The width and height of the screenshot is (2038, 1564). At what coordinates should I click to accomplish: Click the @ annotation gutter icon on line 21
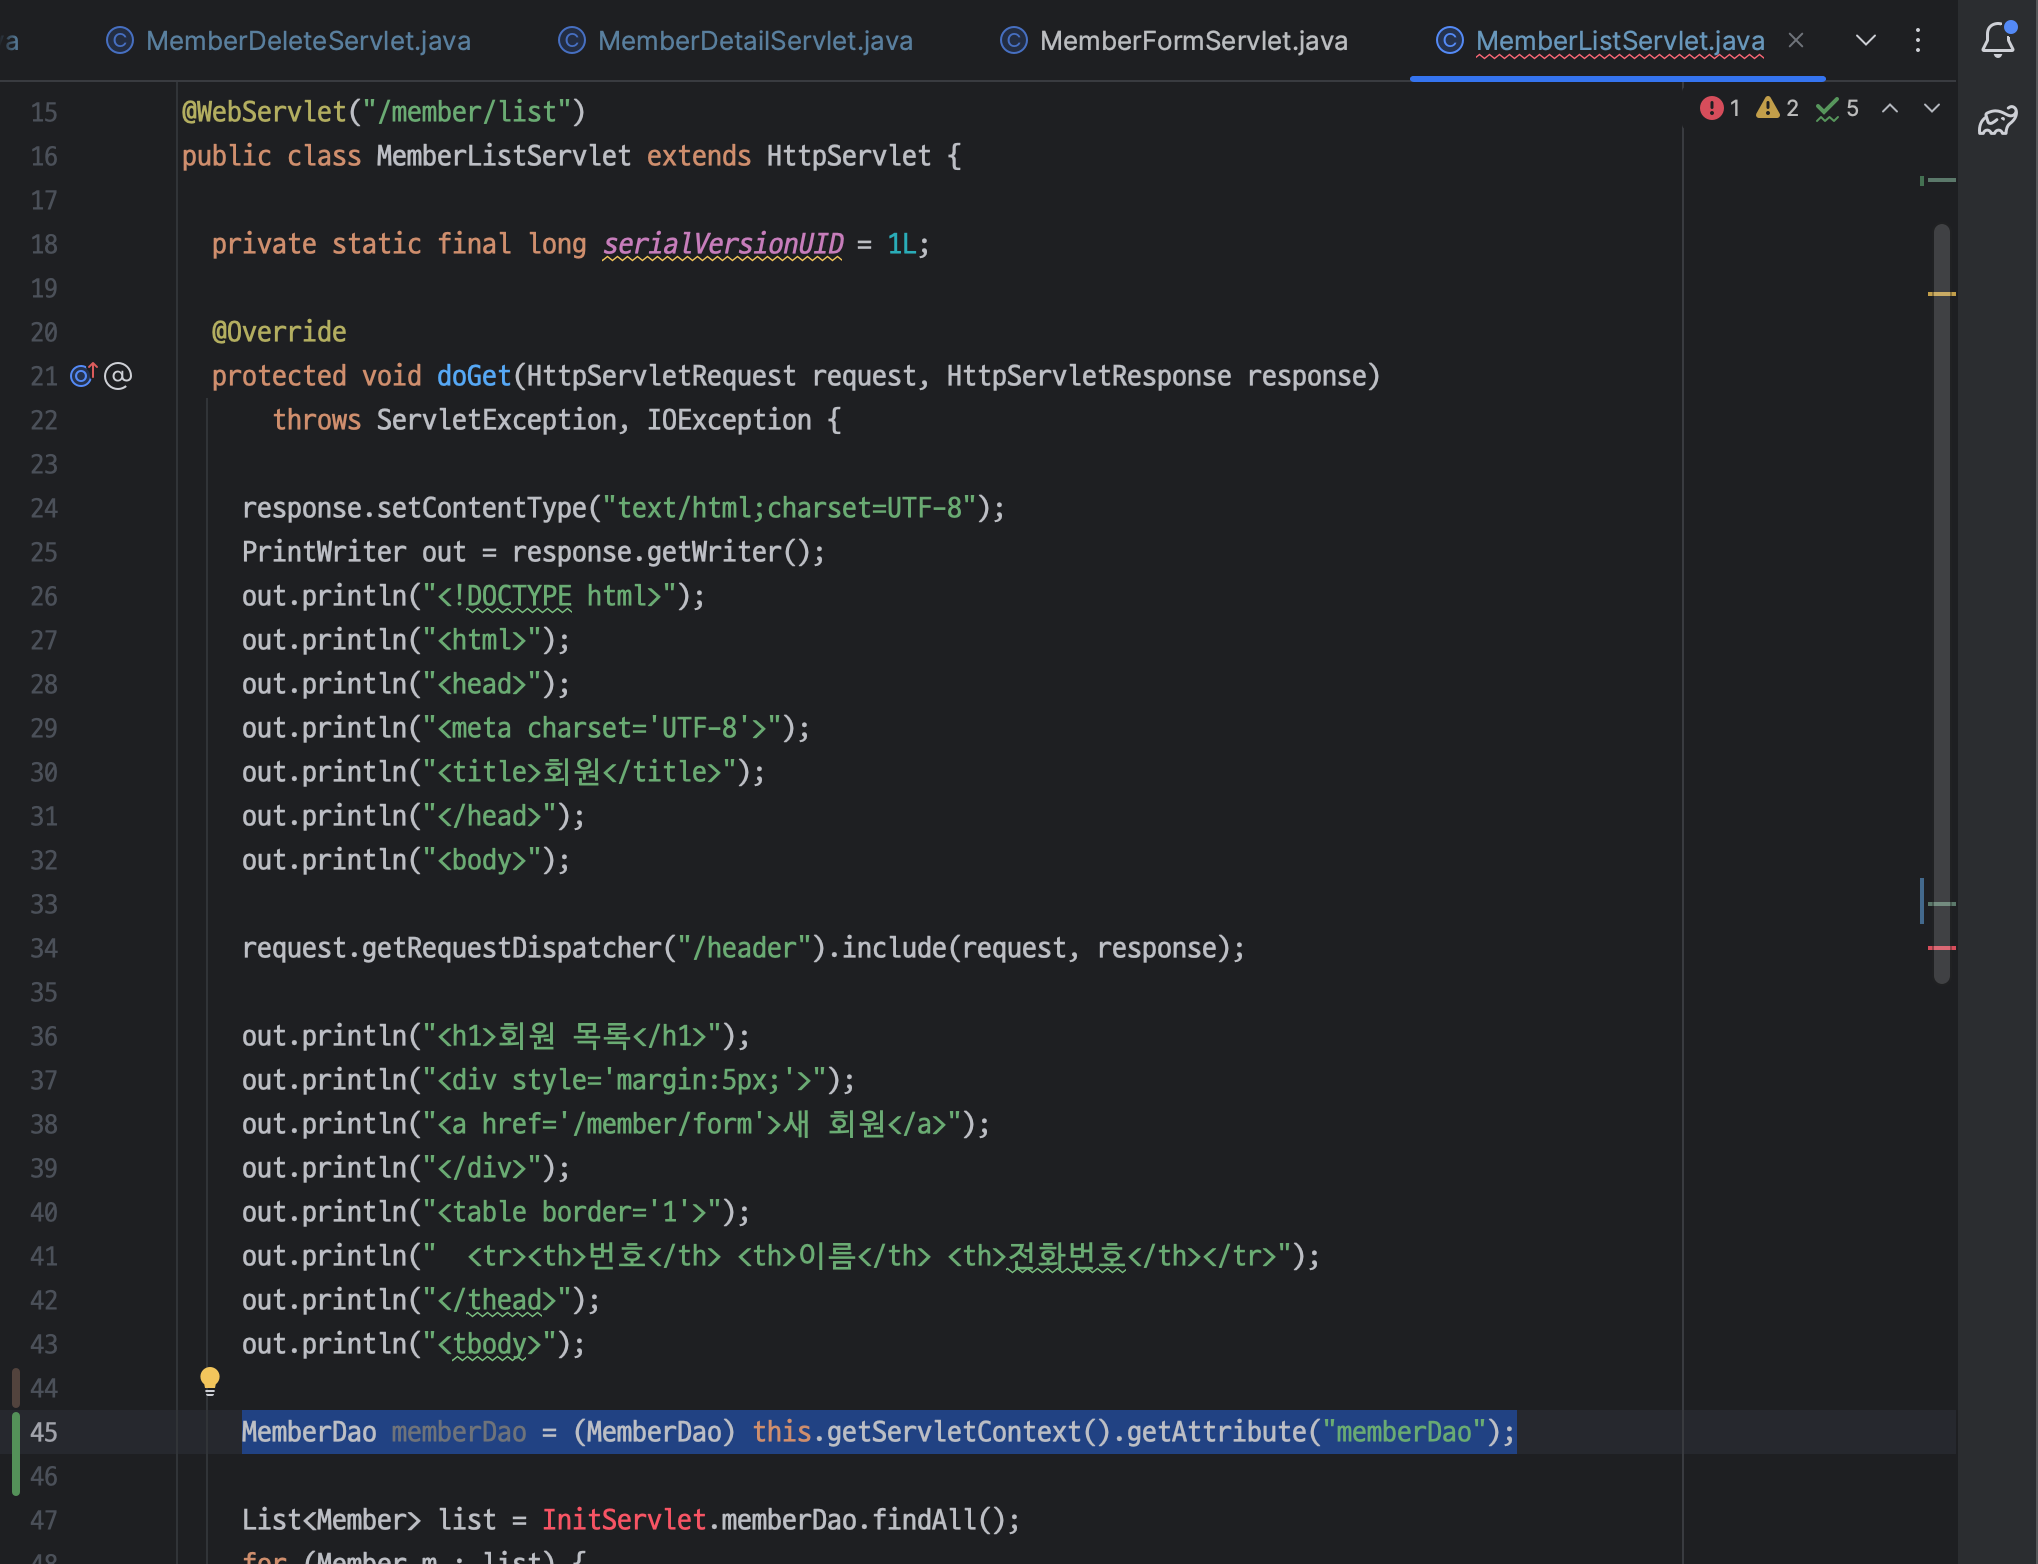point(118,376)
